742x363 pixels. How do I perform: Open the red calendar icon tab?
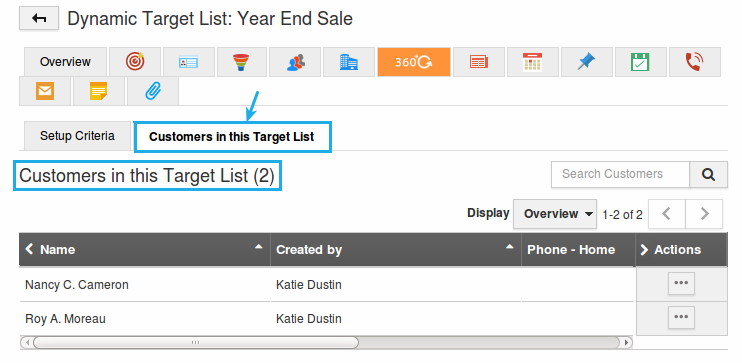click(x=533, y=62)
